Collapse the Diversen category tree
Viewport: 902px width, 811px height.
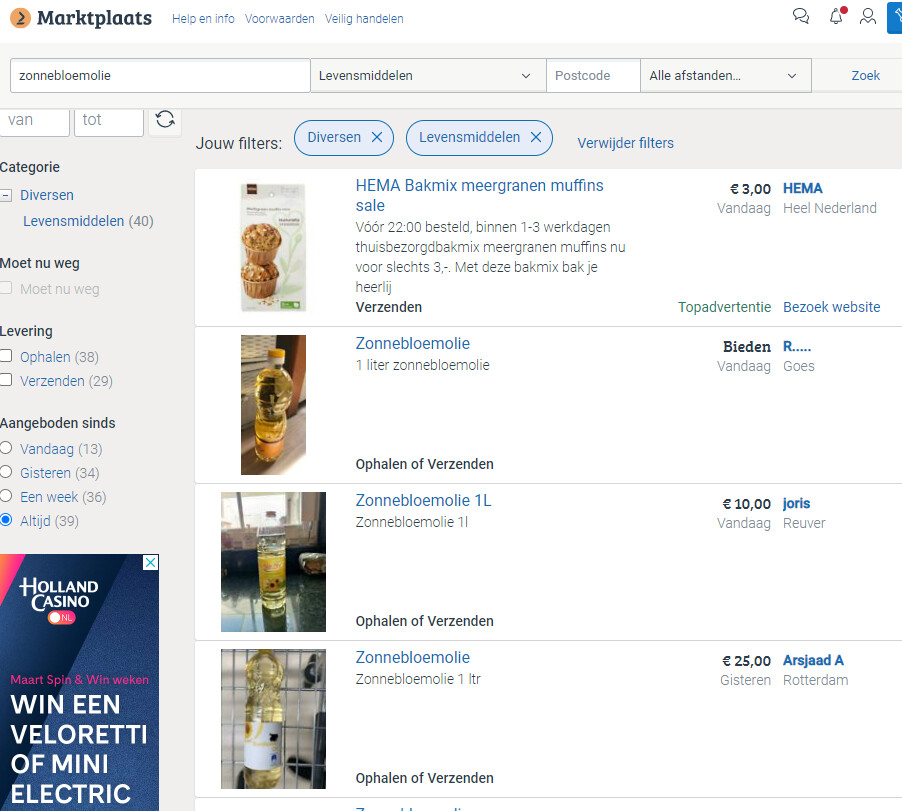pyautogui.click(x=6, y=196)
